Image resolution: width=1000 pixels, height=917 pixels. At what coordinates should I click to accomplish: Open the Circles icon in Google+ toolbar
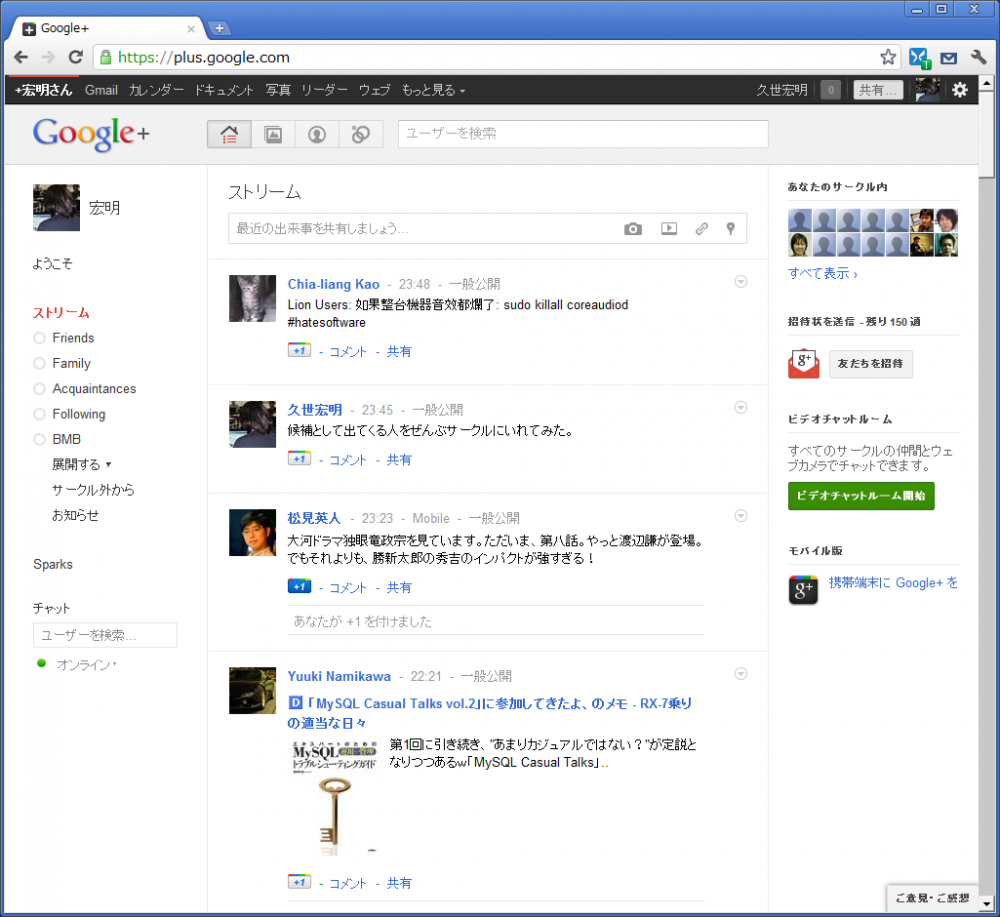(361, 135)
